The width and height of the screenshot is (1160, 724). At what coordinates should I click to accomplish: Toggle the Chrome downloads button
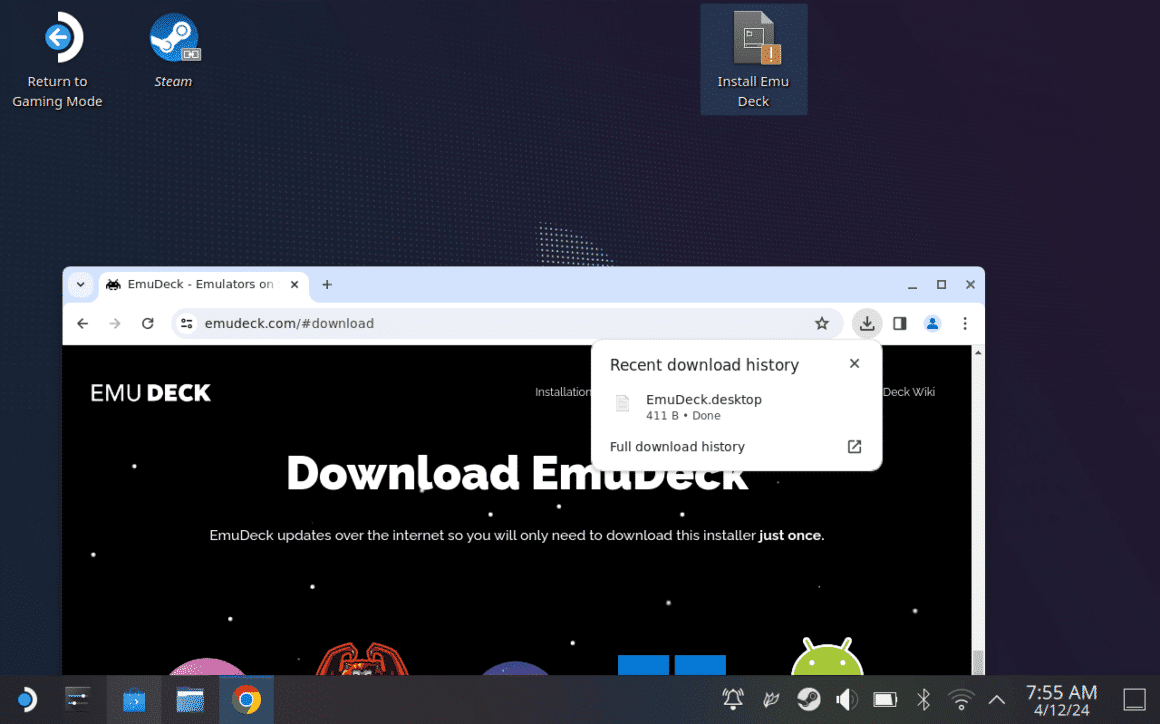point(867,323)
